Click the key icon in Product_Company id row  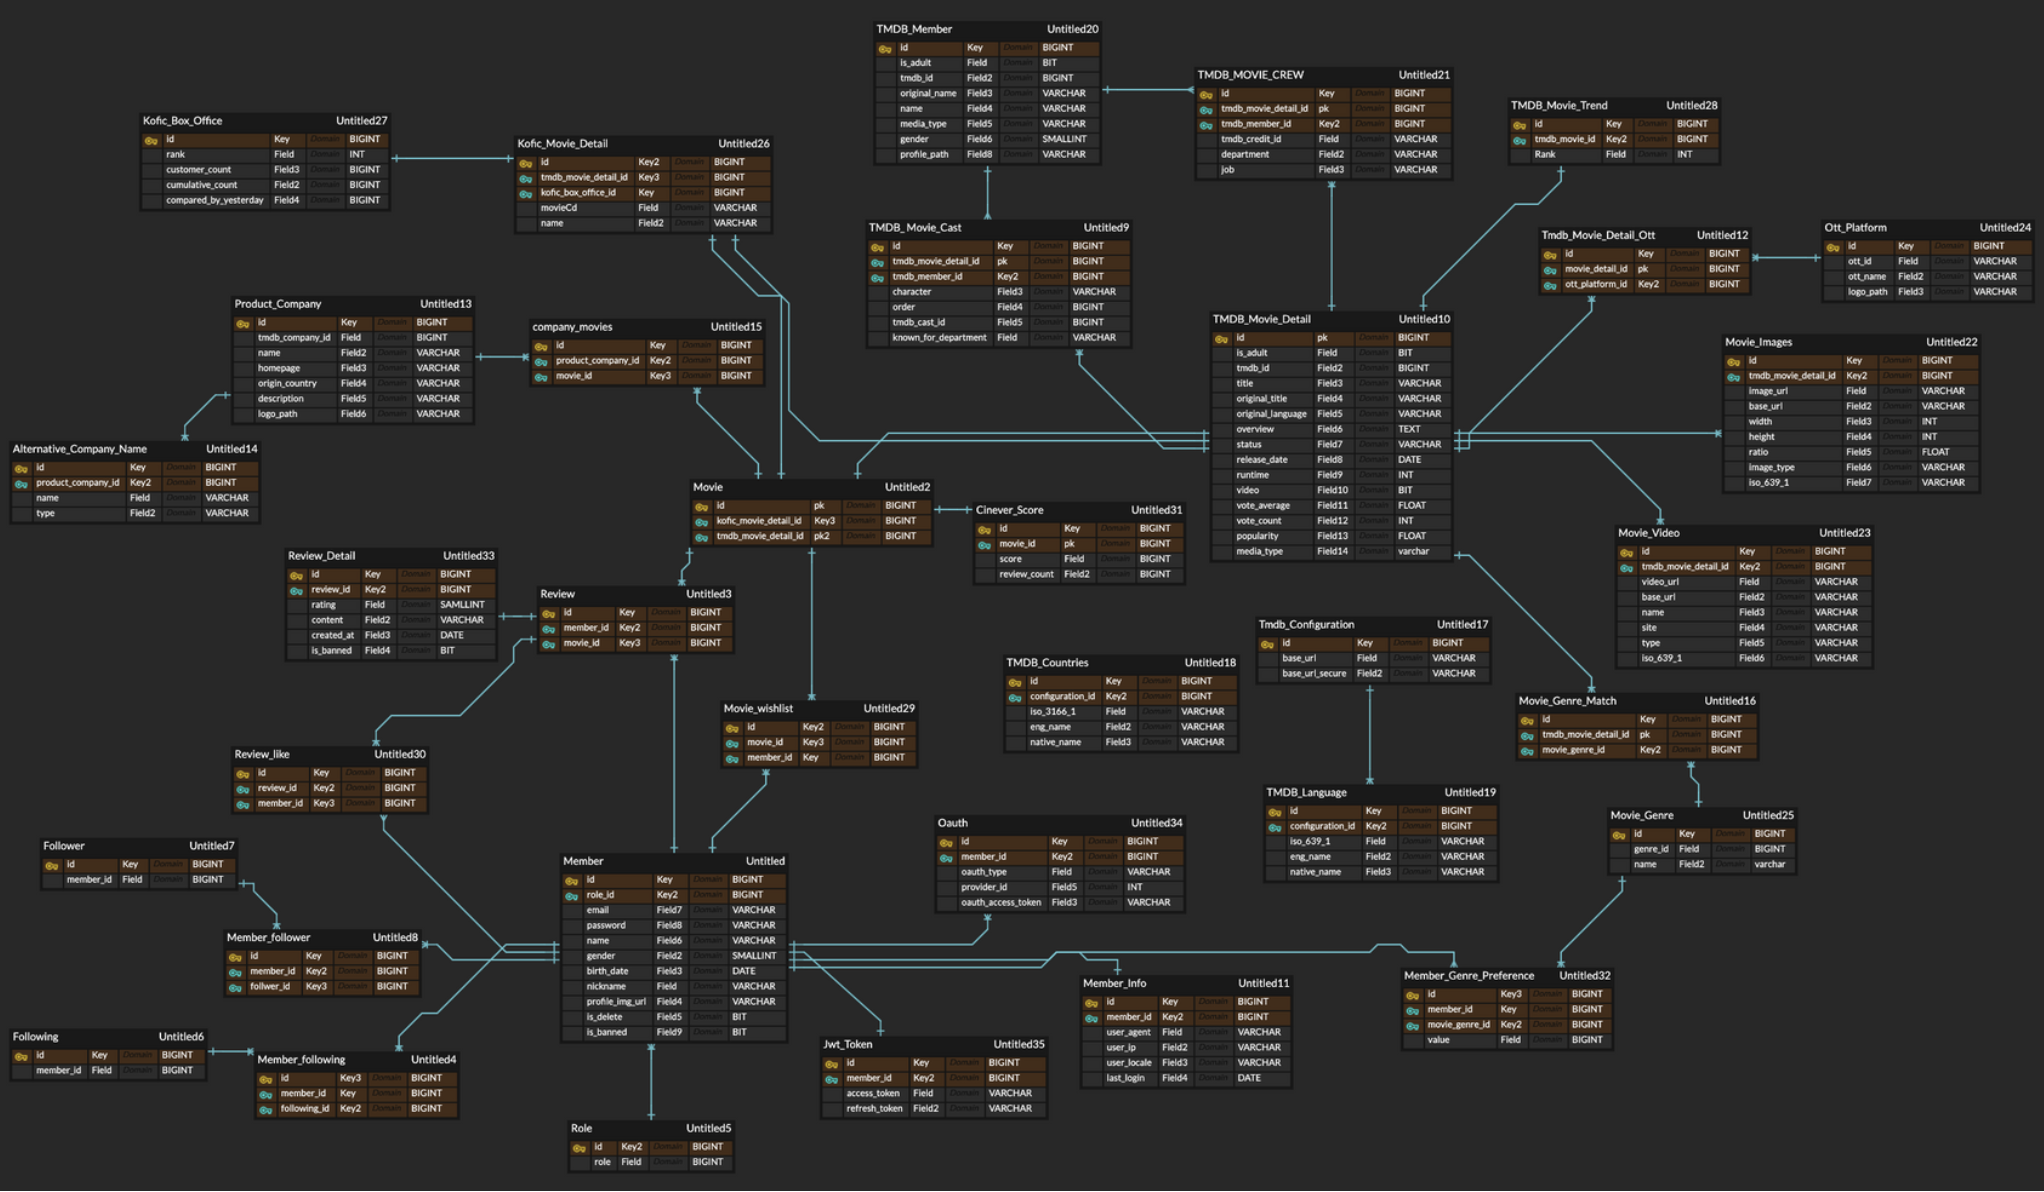click(x=243, y=324)
